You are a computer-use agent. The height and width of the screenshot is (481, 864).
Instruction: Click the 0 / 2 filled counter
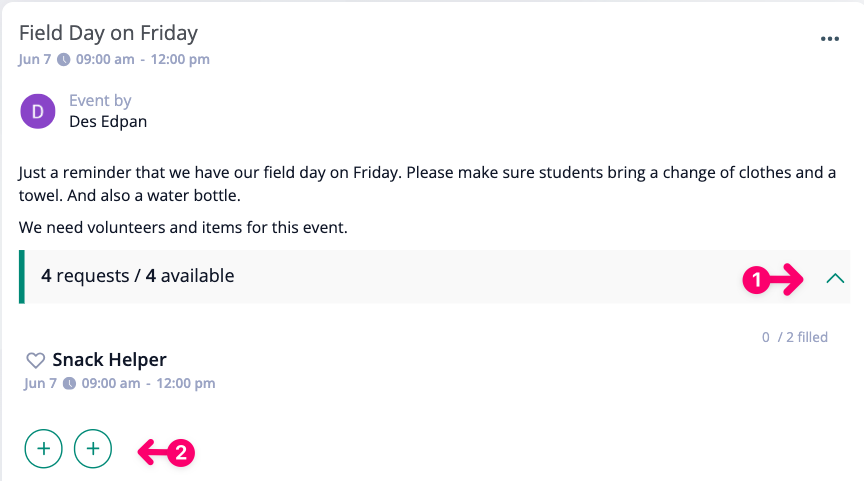pos(795,337)
